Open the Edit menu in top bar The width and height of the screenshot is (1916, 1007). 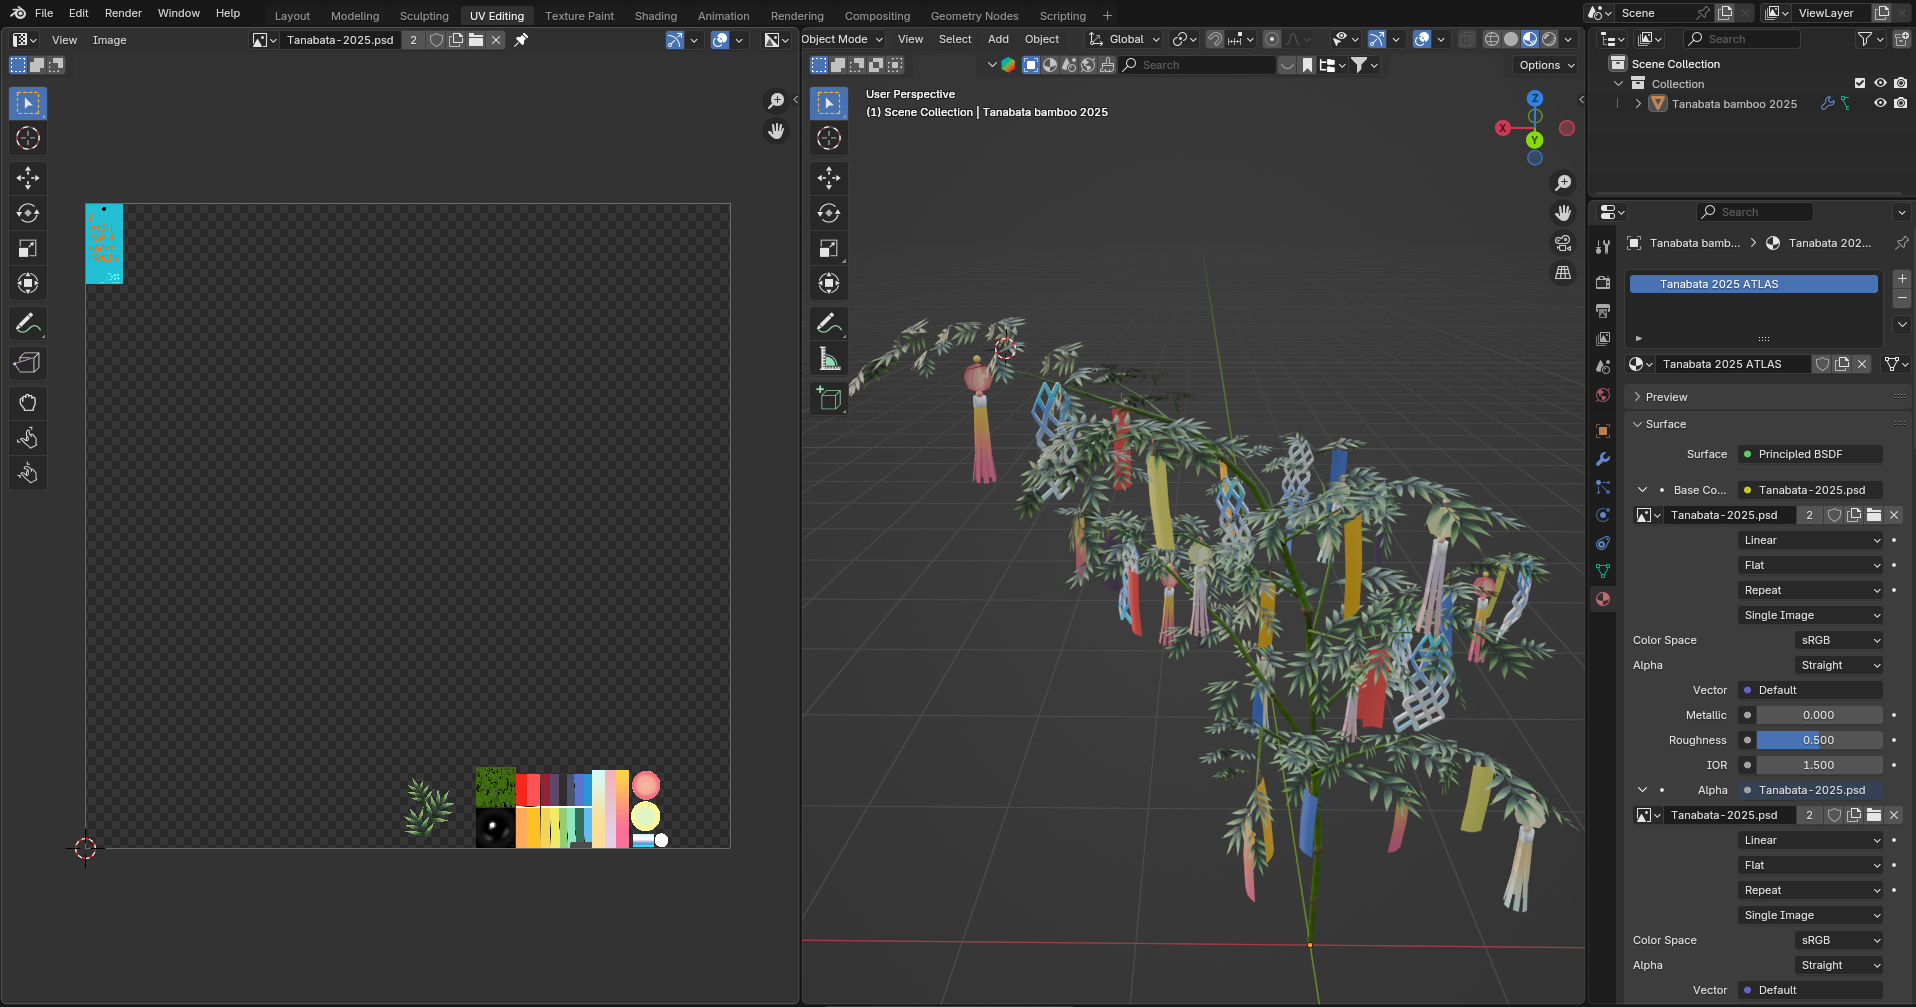click(78, 13)
